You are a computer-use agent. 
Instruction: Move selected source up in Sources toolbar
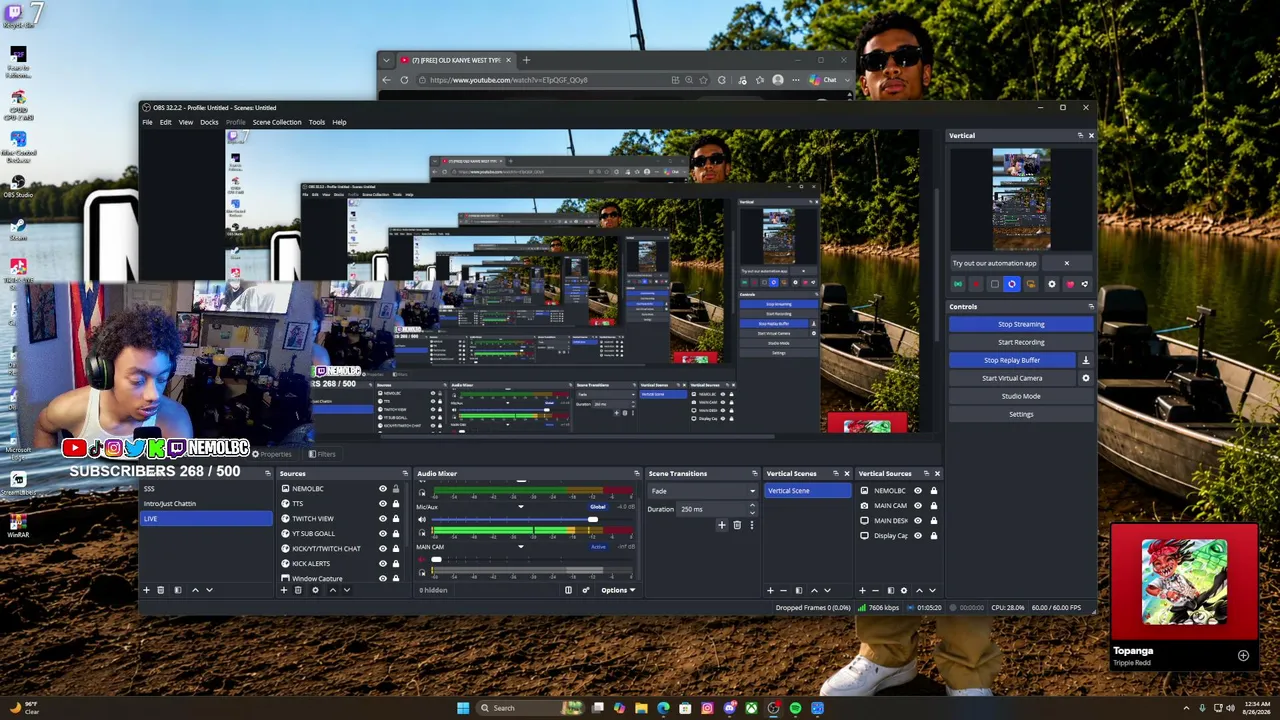click(333, 590)
